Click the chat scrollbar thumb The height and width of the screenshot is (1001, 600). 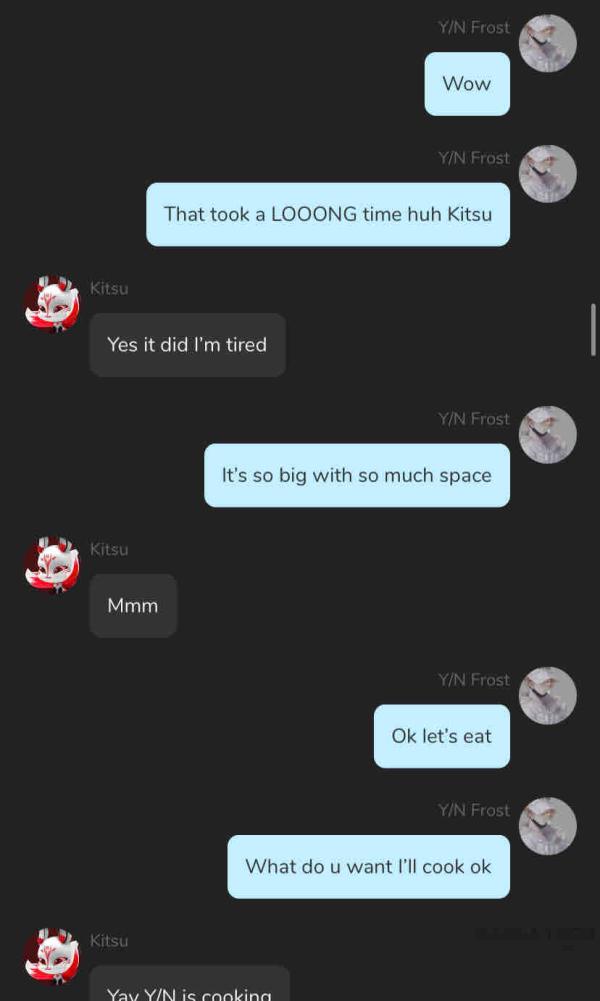[594, 329]
